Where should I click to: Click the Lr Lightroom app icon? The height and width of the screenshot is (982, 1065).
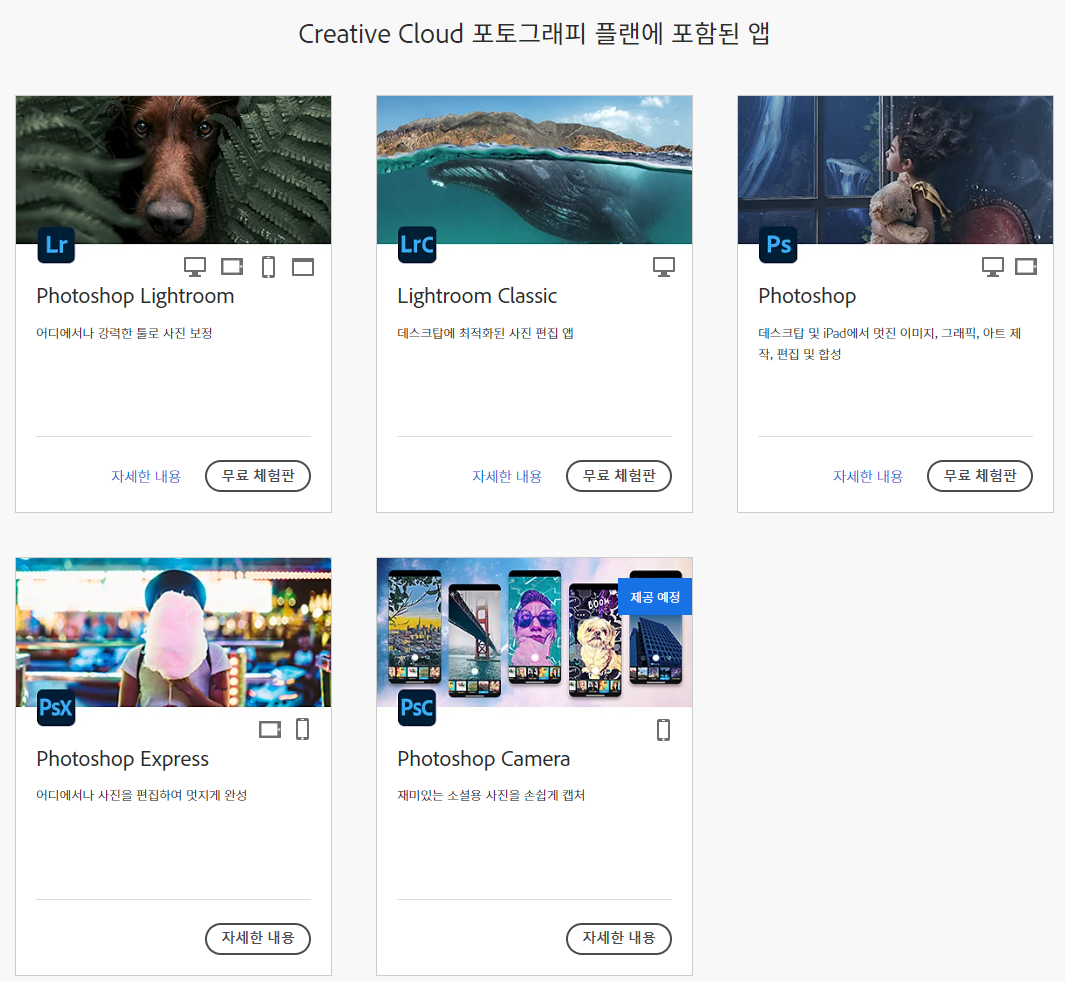pyautogui.click(x=56, y=244)
